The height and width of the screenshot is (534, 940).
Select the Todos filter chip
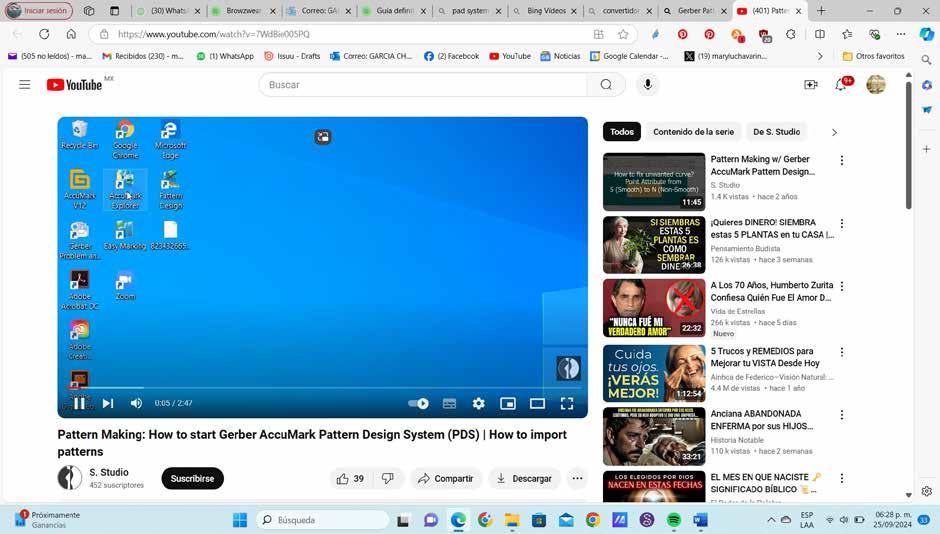coord(622,132)
